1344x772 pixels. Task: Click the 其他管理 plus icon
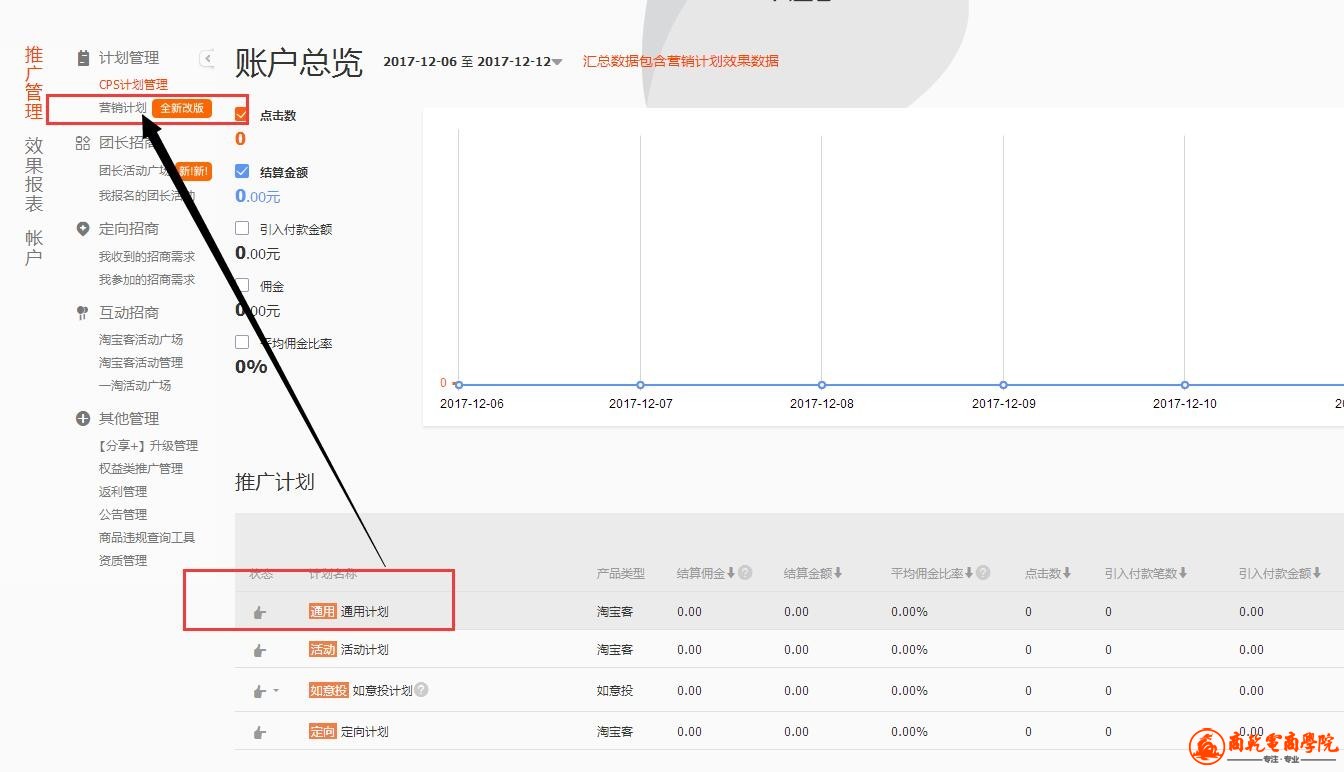[x=83, y=419]
